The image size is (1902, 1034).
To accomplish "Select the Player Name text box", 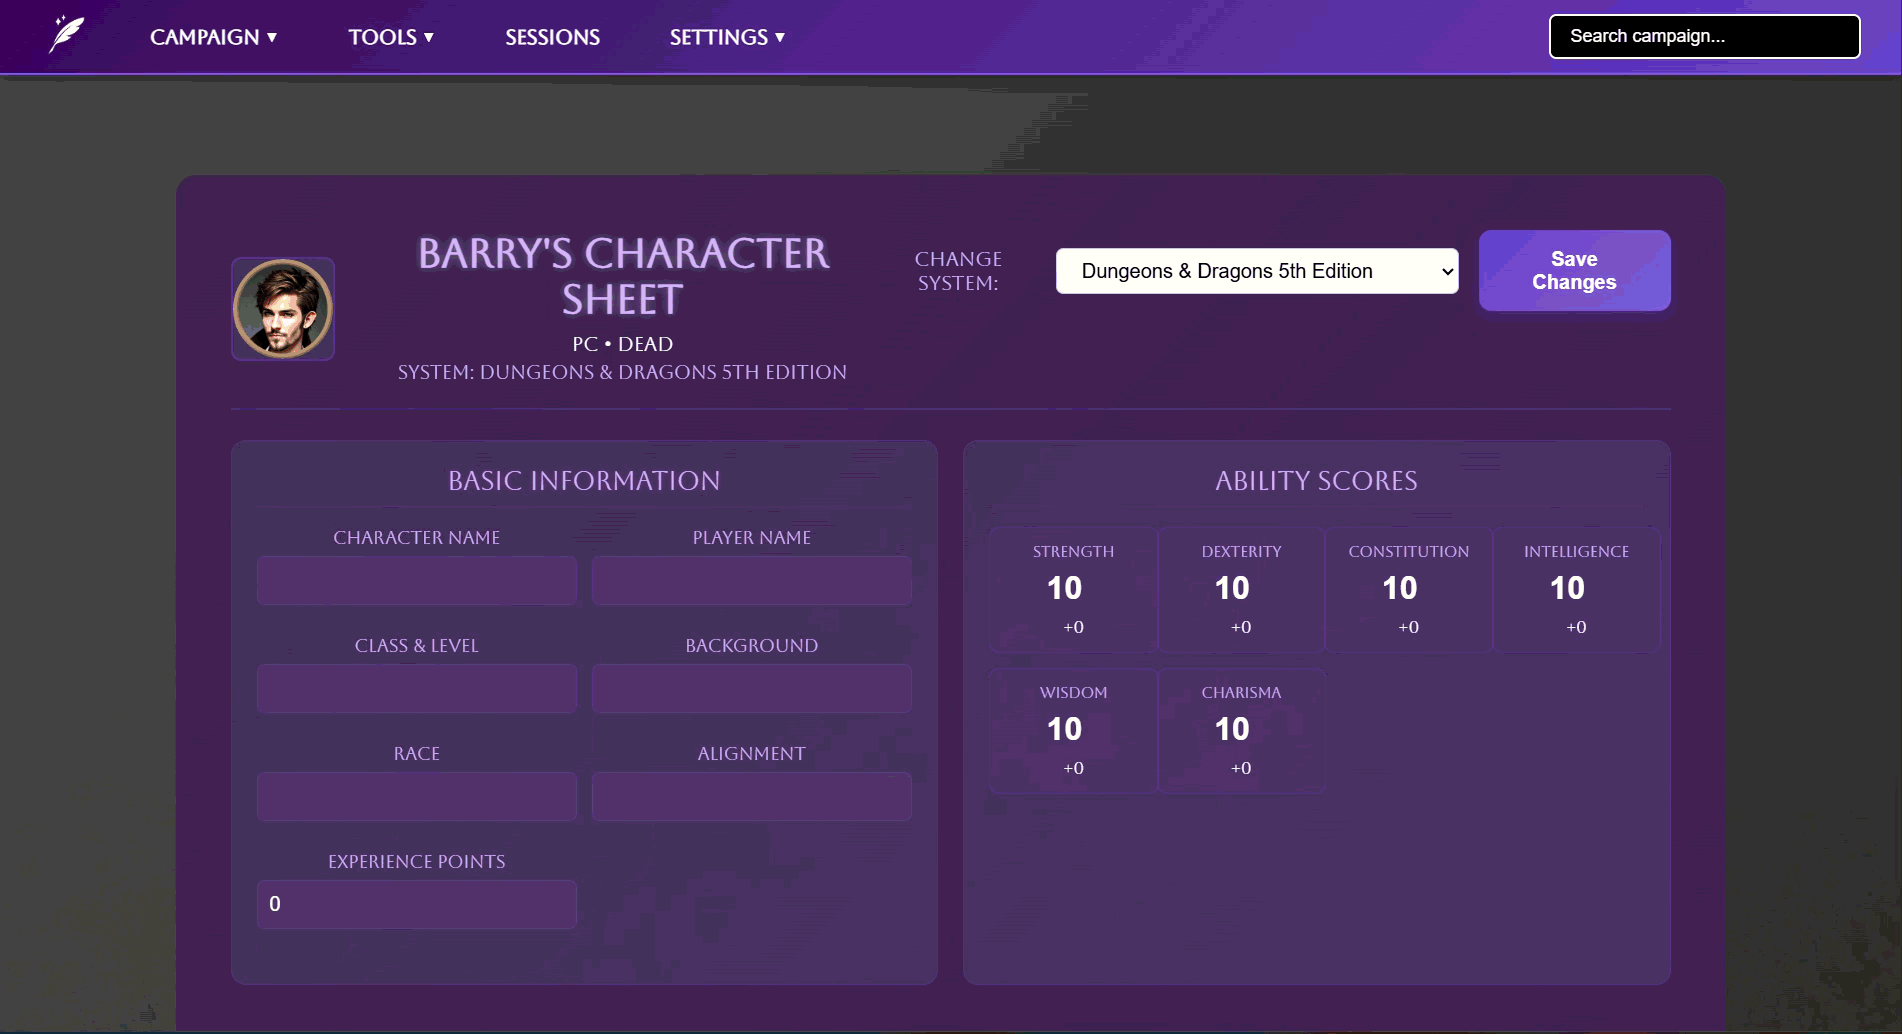I will (x=751, y=581).
